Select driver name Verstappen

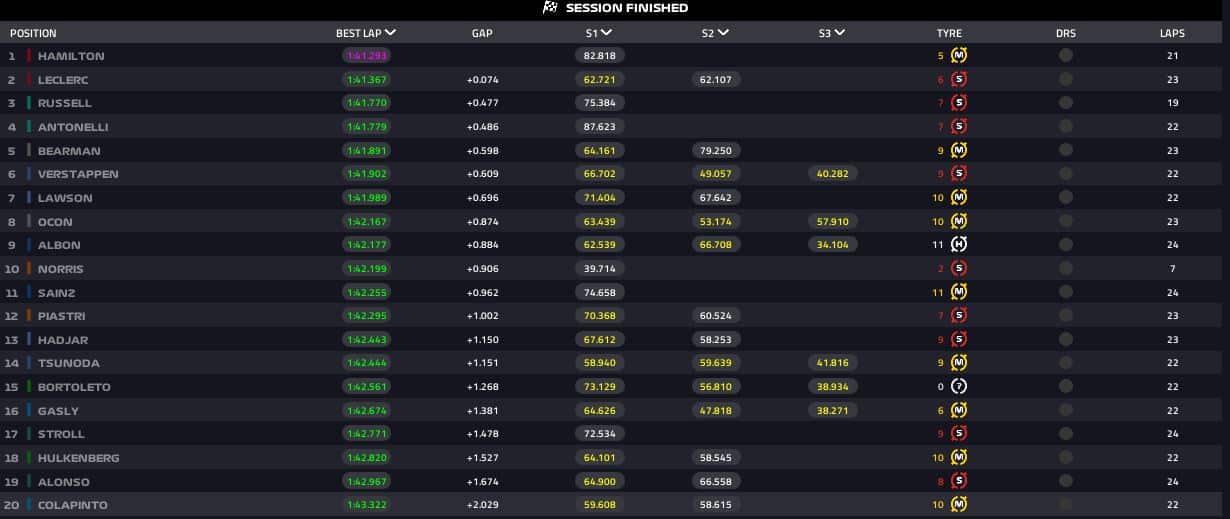tap(78, 174)
